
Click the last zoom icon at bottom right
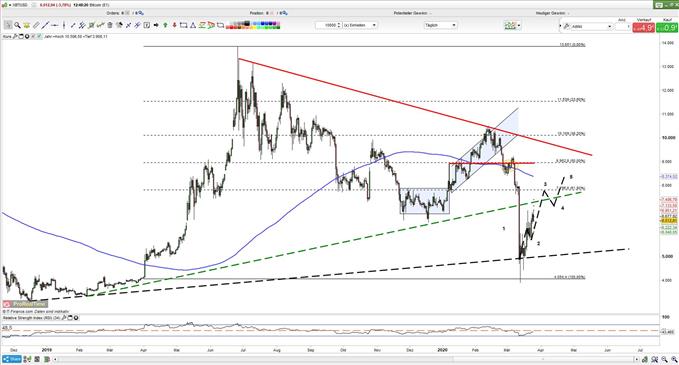click(x=674, y=359)
